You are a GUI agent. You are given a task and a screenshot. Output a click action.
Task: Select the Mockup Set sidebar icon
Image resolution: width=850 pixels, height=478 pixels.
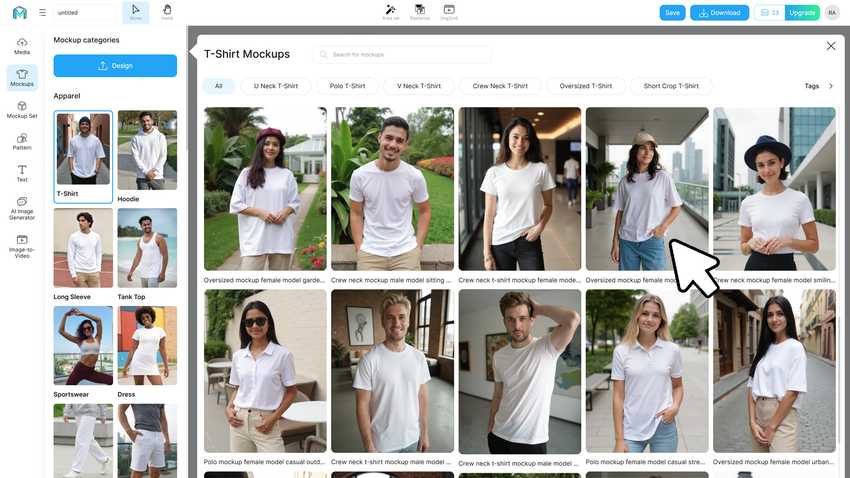22,109
